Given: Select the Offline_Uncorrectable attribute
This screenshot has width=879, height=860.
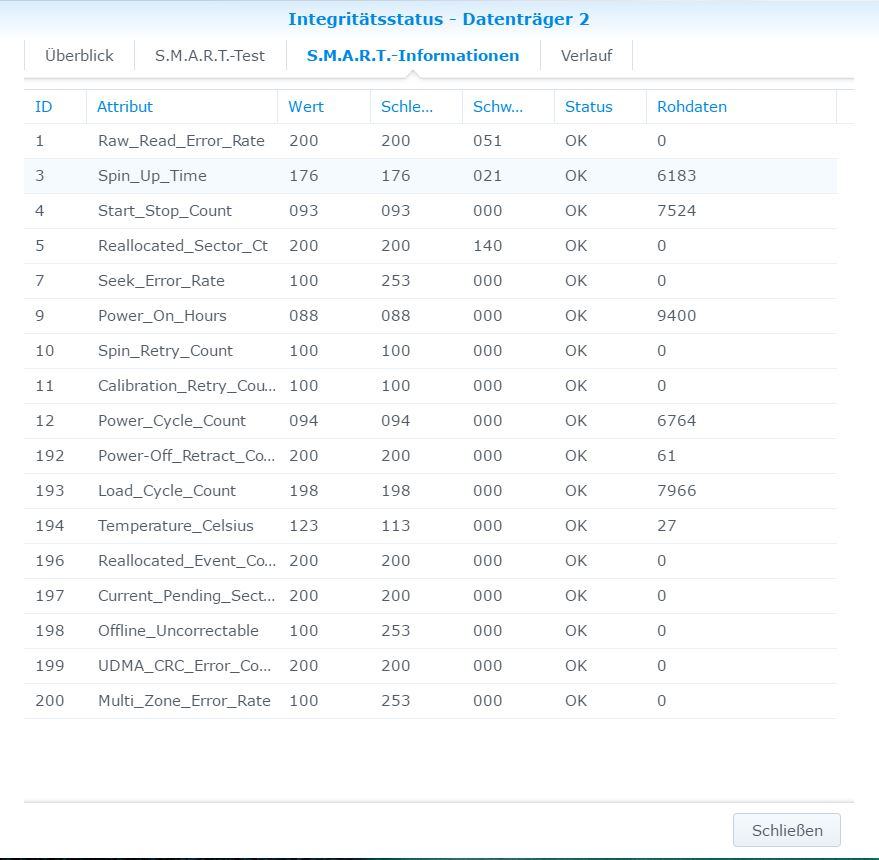Looking at the screenshot, I should click(178, 631).
